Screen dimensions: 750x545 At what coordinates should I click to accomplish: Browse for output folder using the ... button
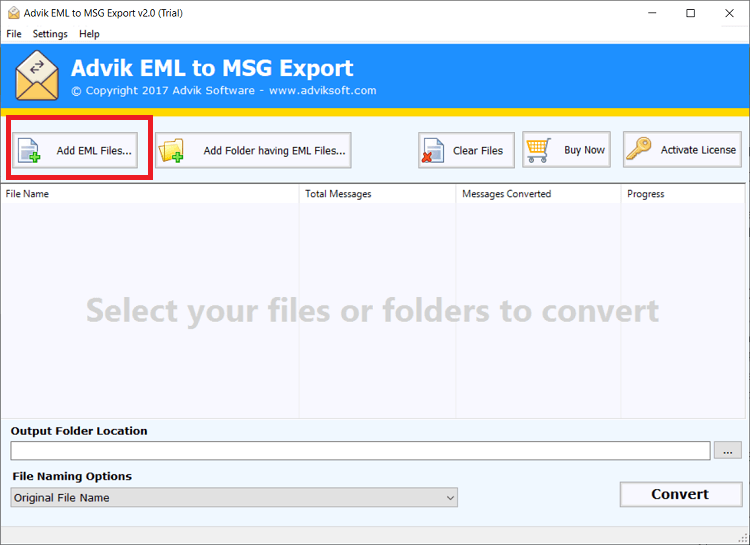click(x=728, y=451)
